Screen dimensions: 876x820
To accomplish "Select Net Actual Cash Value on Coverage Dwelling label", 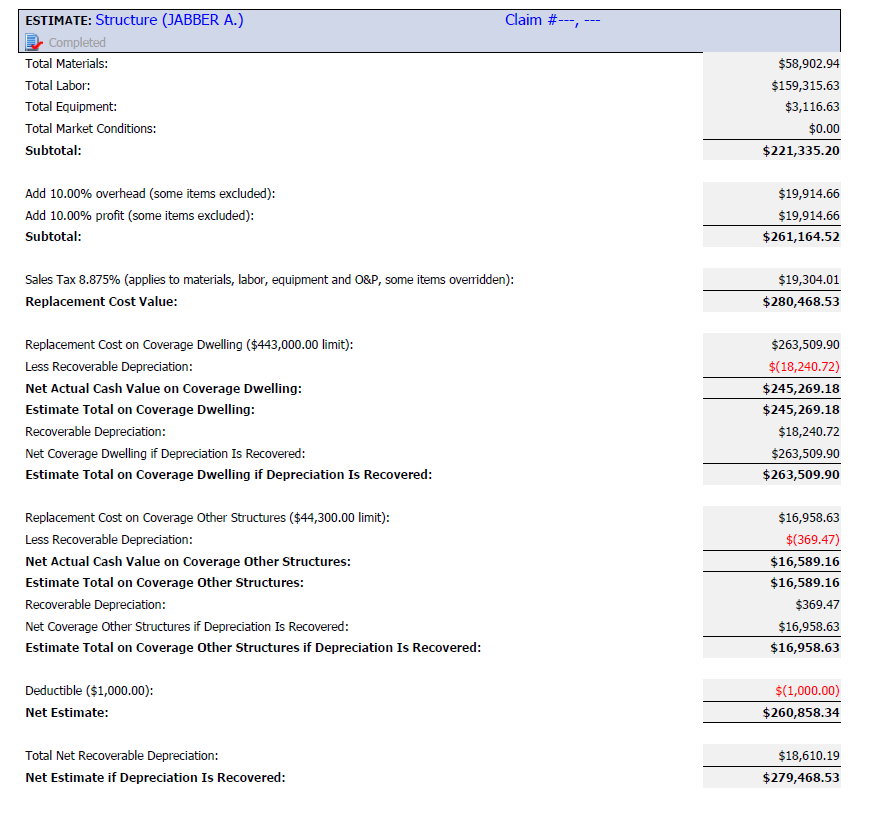I will tap(163, 389).
